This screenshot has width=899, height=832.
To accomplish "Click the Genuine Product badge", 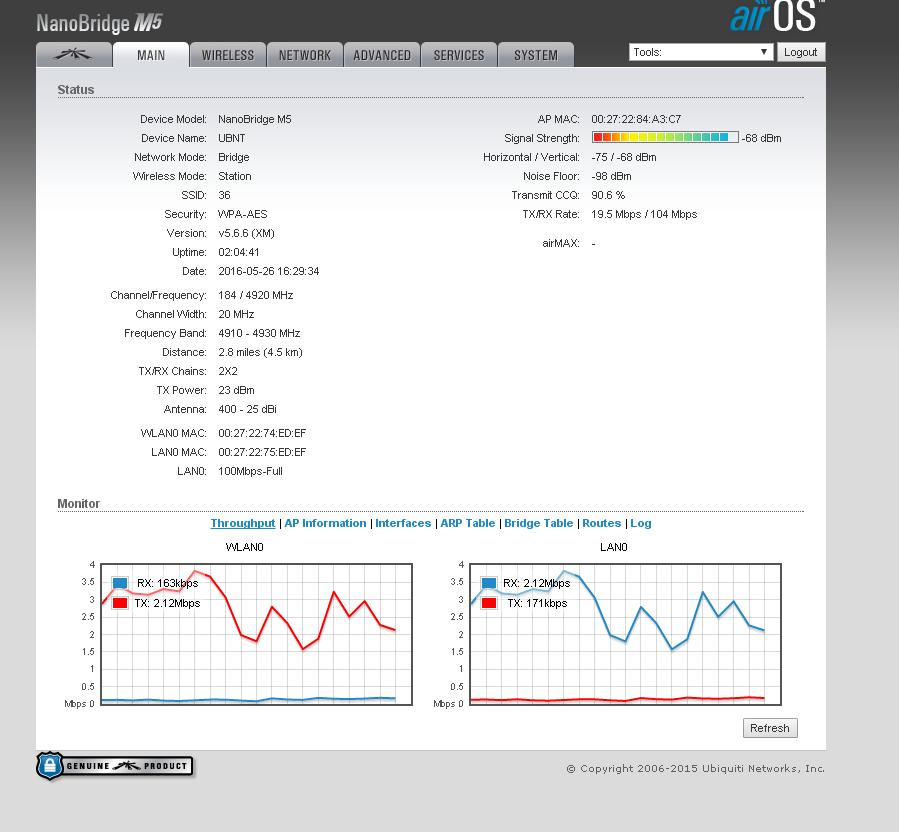I will pyautogui.click(x=115, y=766).
